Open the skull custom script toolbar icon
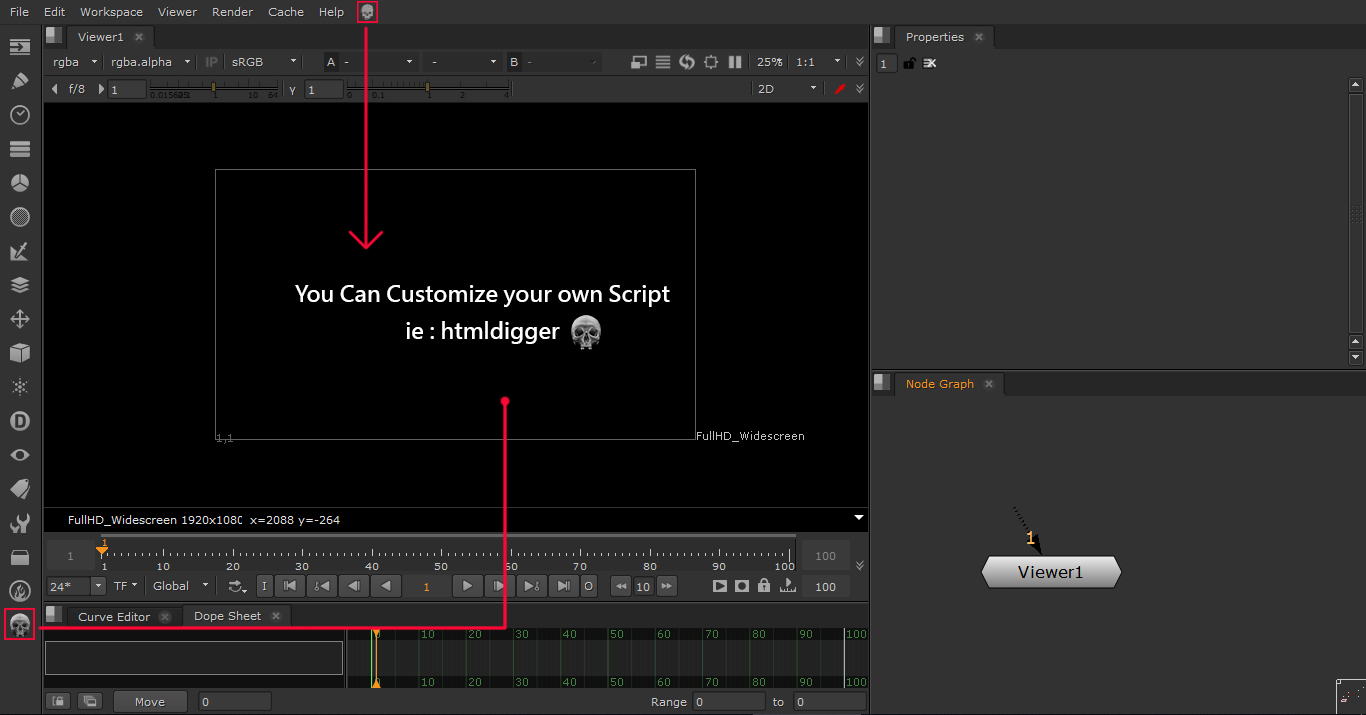Image resolution: width=1366 pixels, height=715 pixels. coord(19,625)
